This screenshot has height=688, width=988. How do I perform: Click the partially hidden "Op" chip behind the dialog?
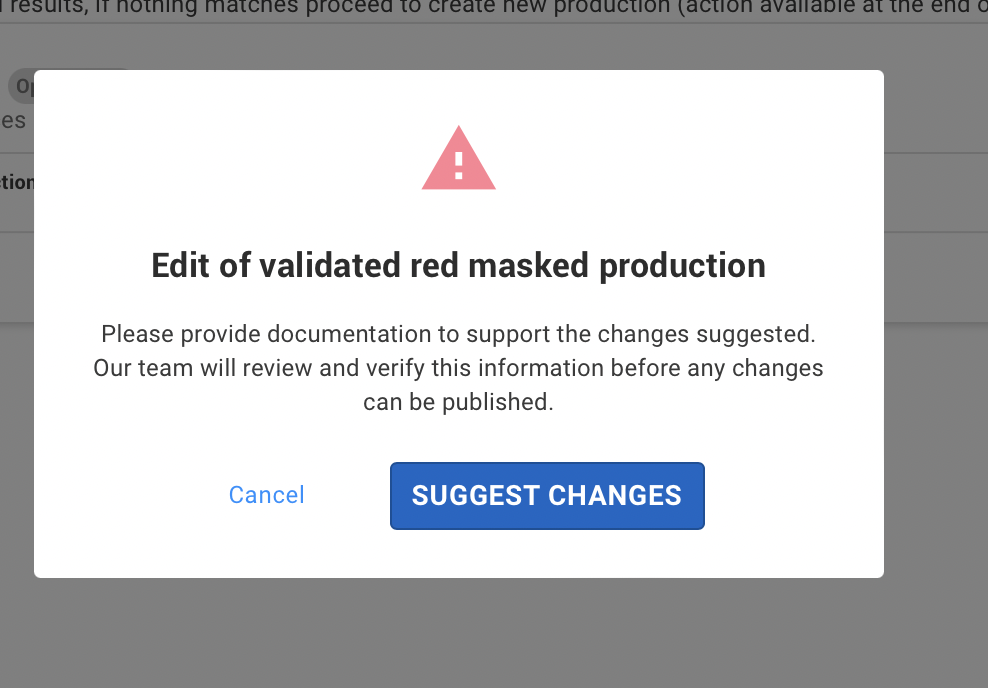(21, 86)
